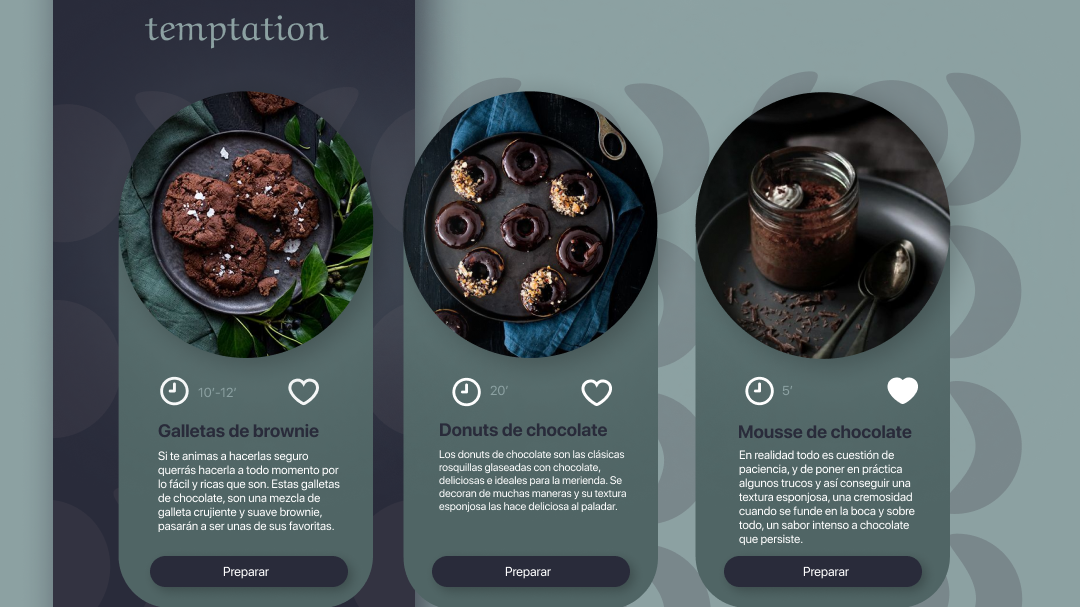Open the brownie cookies photo
Image resolution: width=1080 pixels, height=607 pixels.
click(x=246, y=225)
